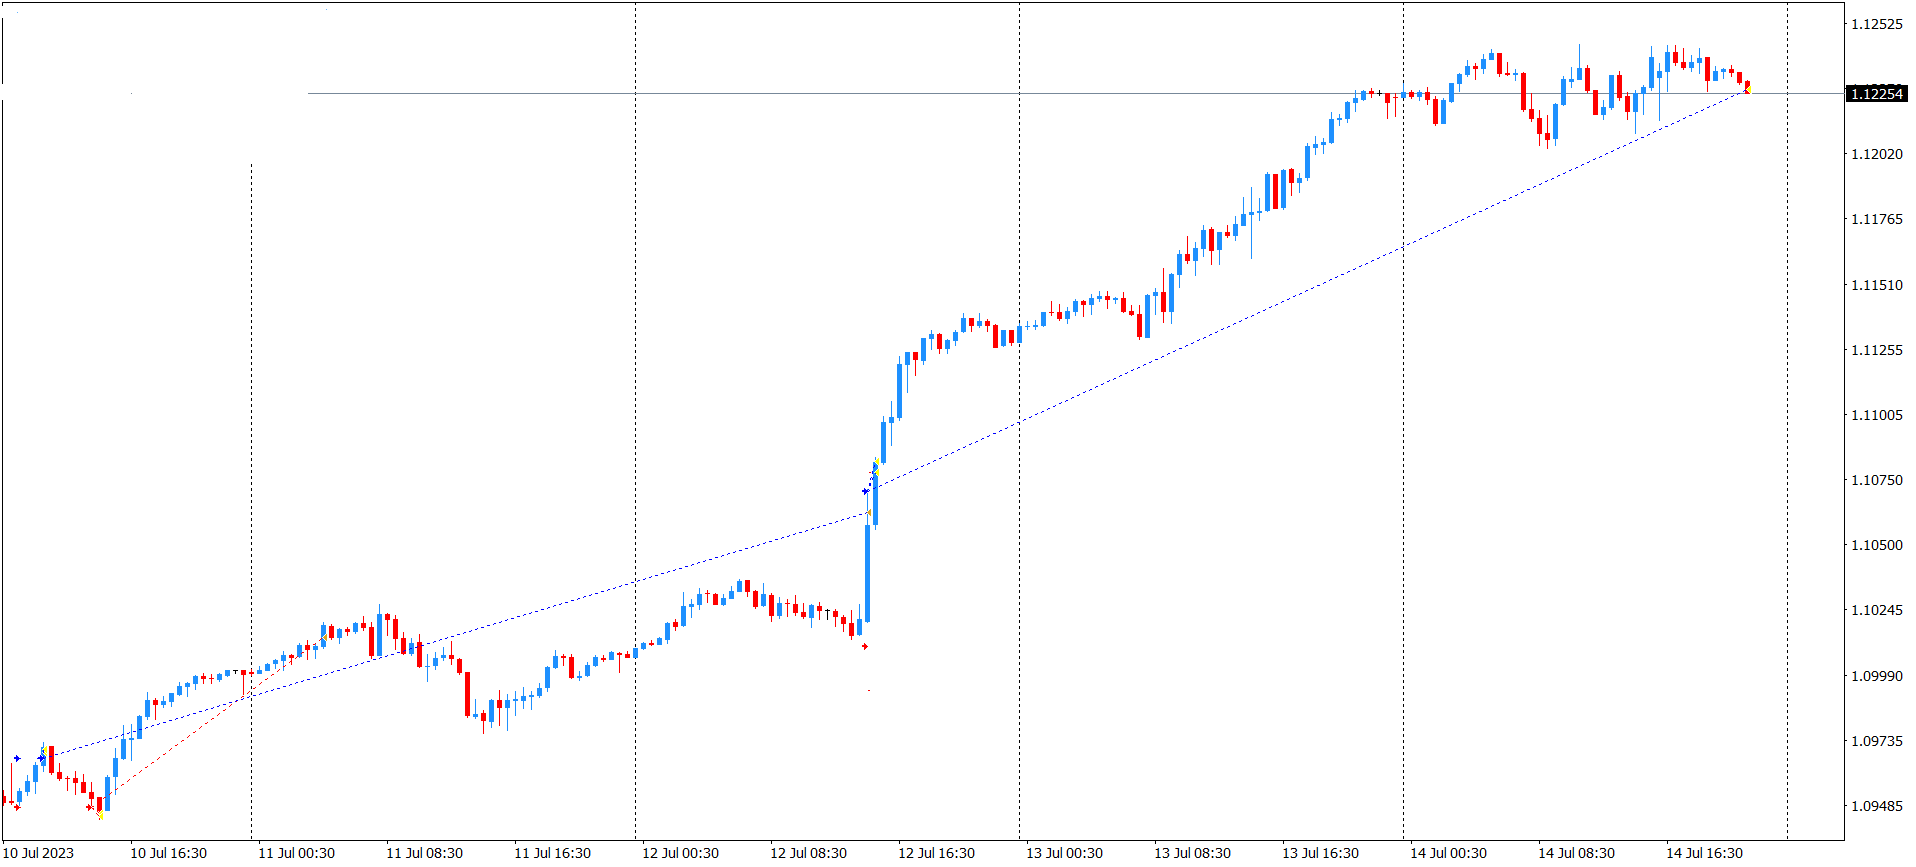Screen dimensions: 1916x867
Task: Select the 1.12525 price axis label
Action: tap(1877, 24)
